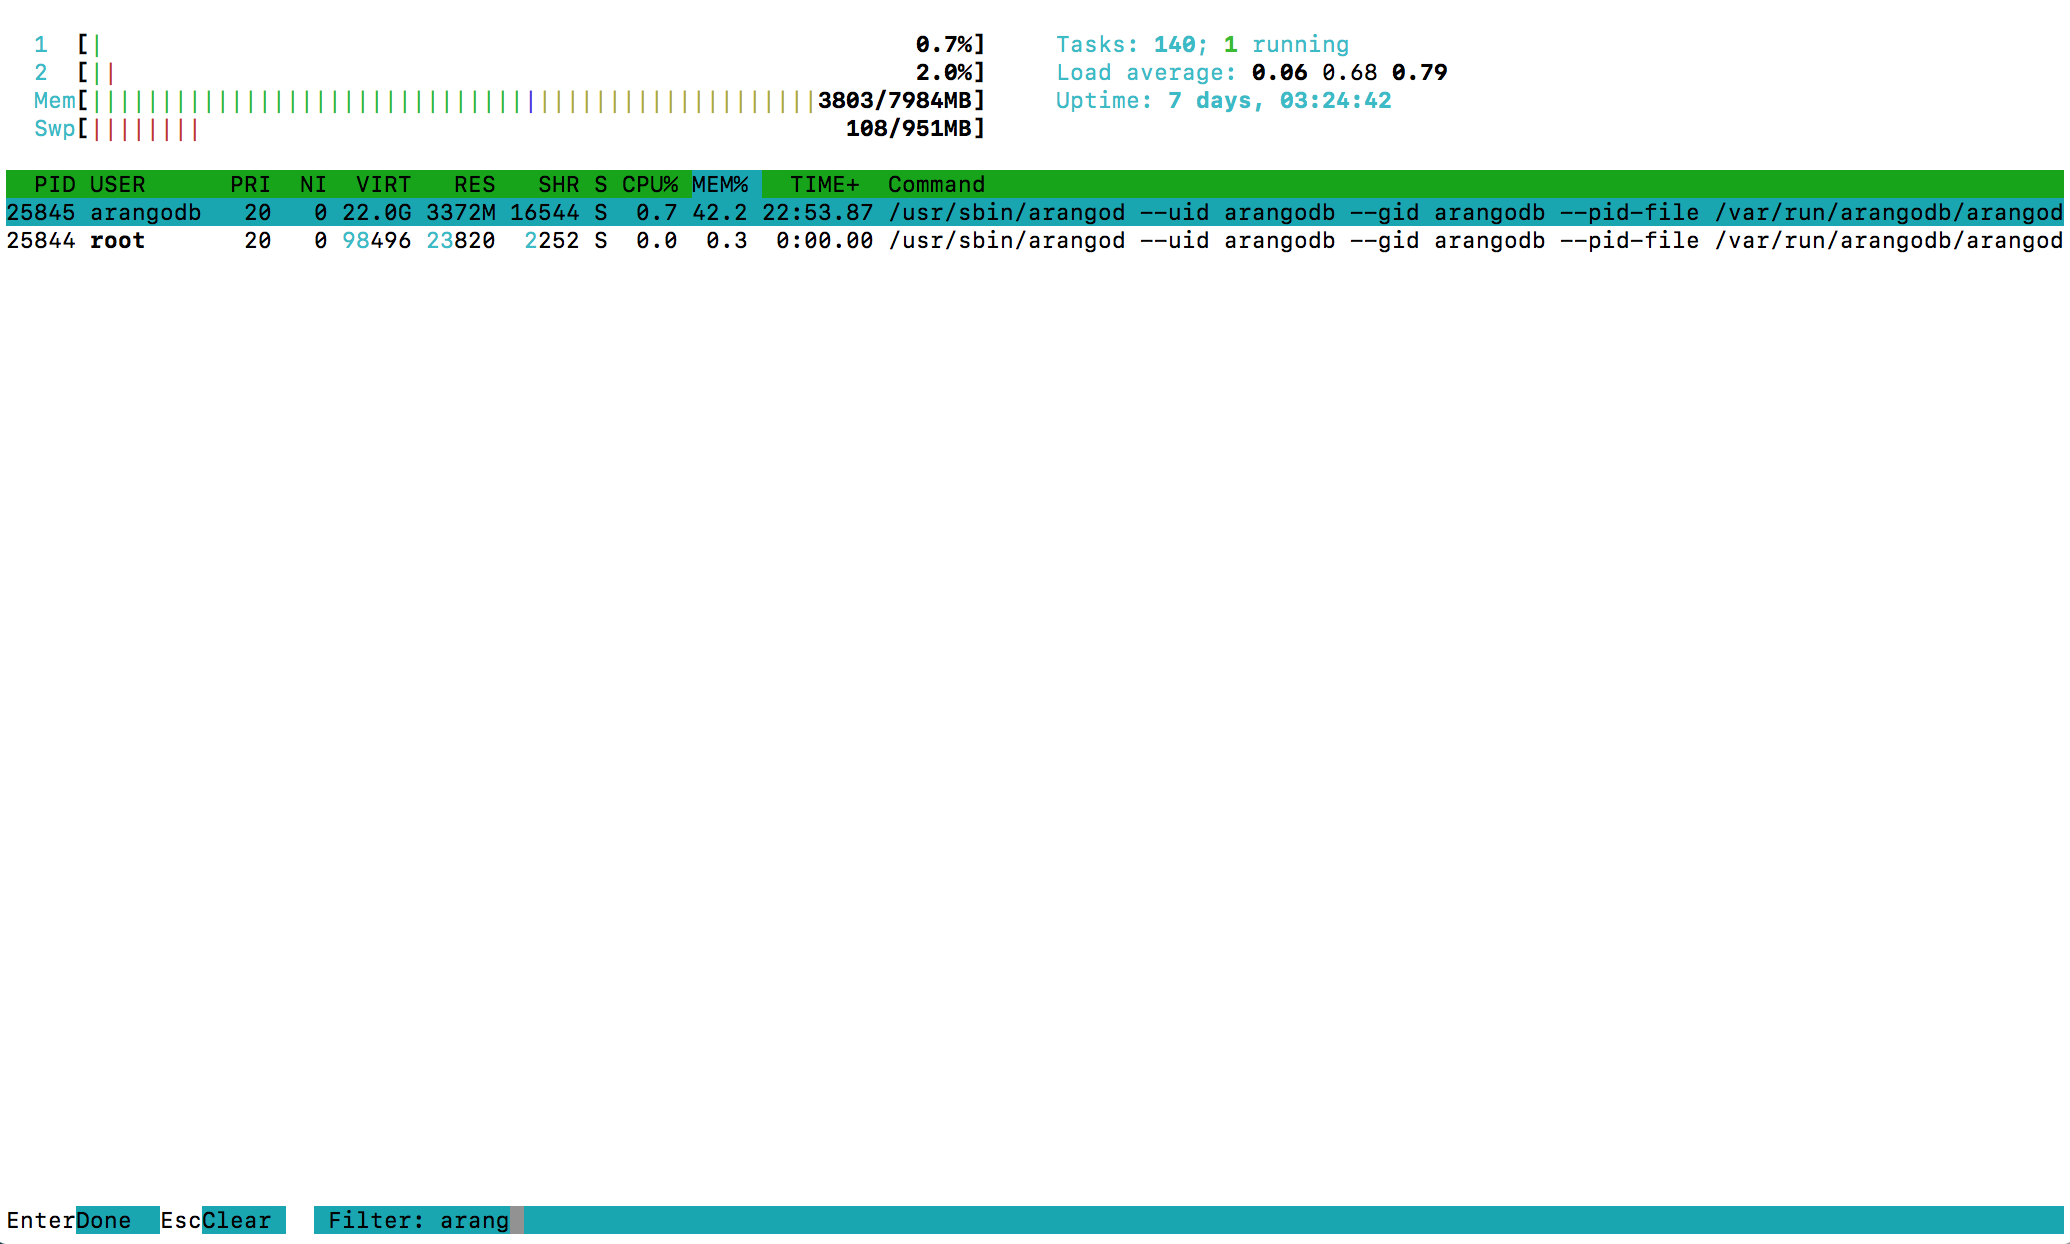
Task: Click the Command column header
Action: tap(936, 184)
